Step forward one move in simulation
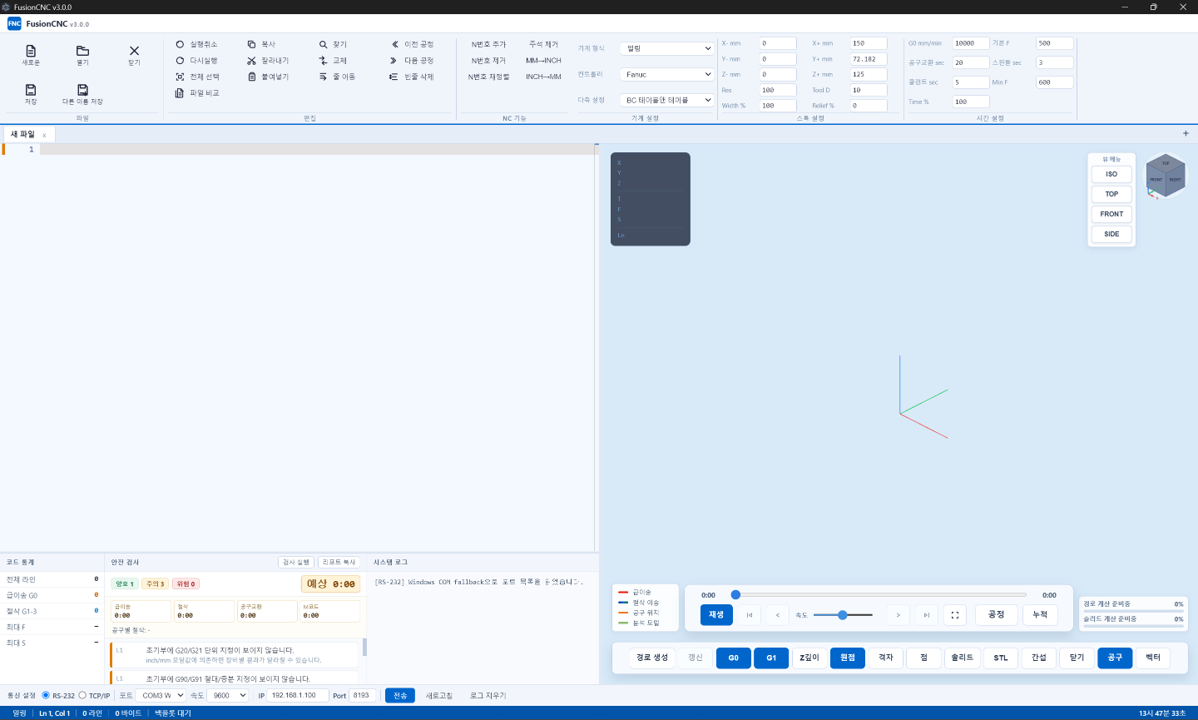Screen dimensions: 1198x720 [x=898, y=615]
